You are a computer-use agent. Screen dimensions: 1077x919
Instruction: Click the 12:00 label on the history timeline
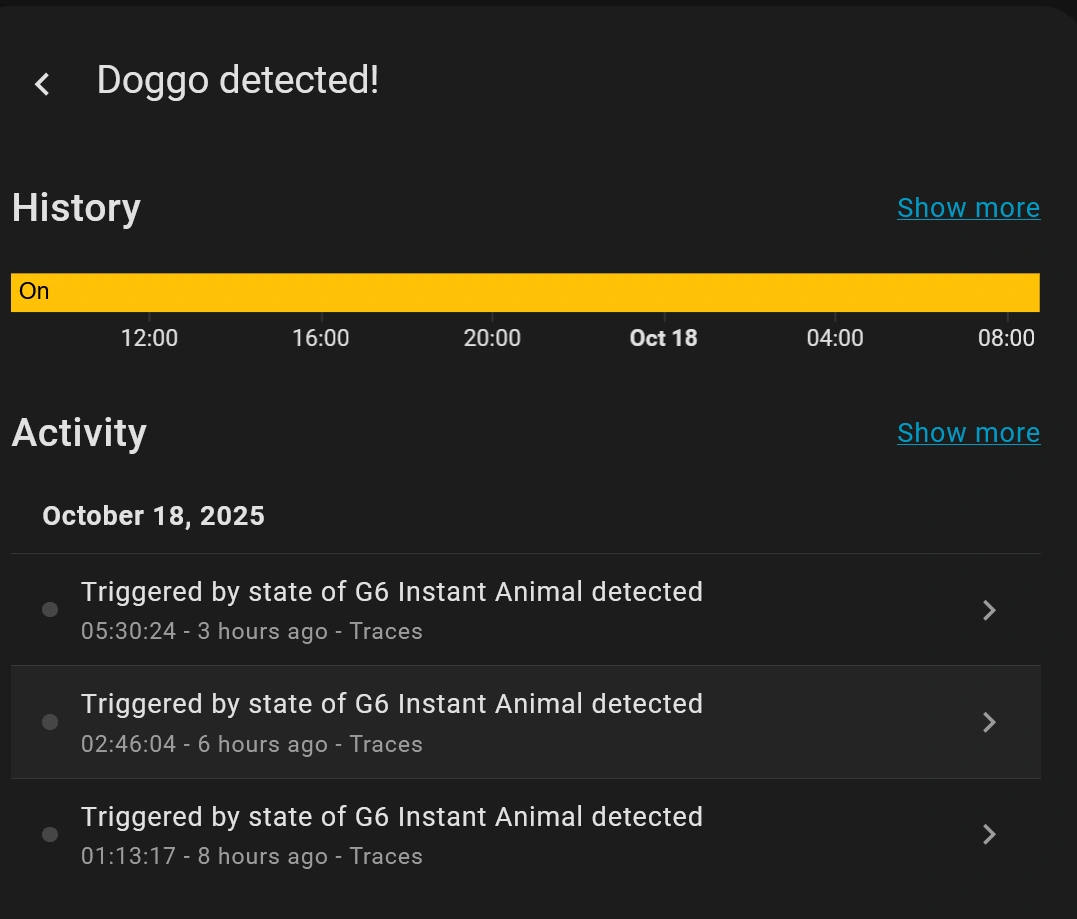click(x=149, y=338)
